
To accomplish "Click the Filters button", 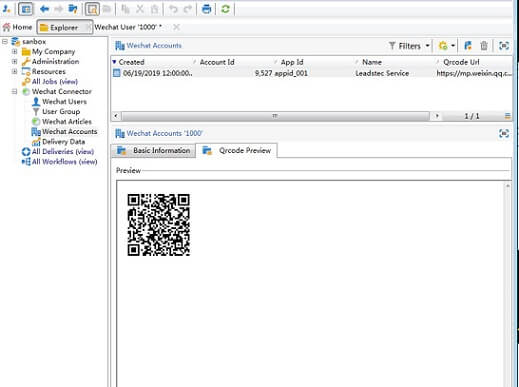I will (405, 46).
